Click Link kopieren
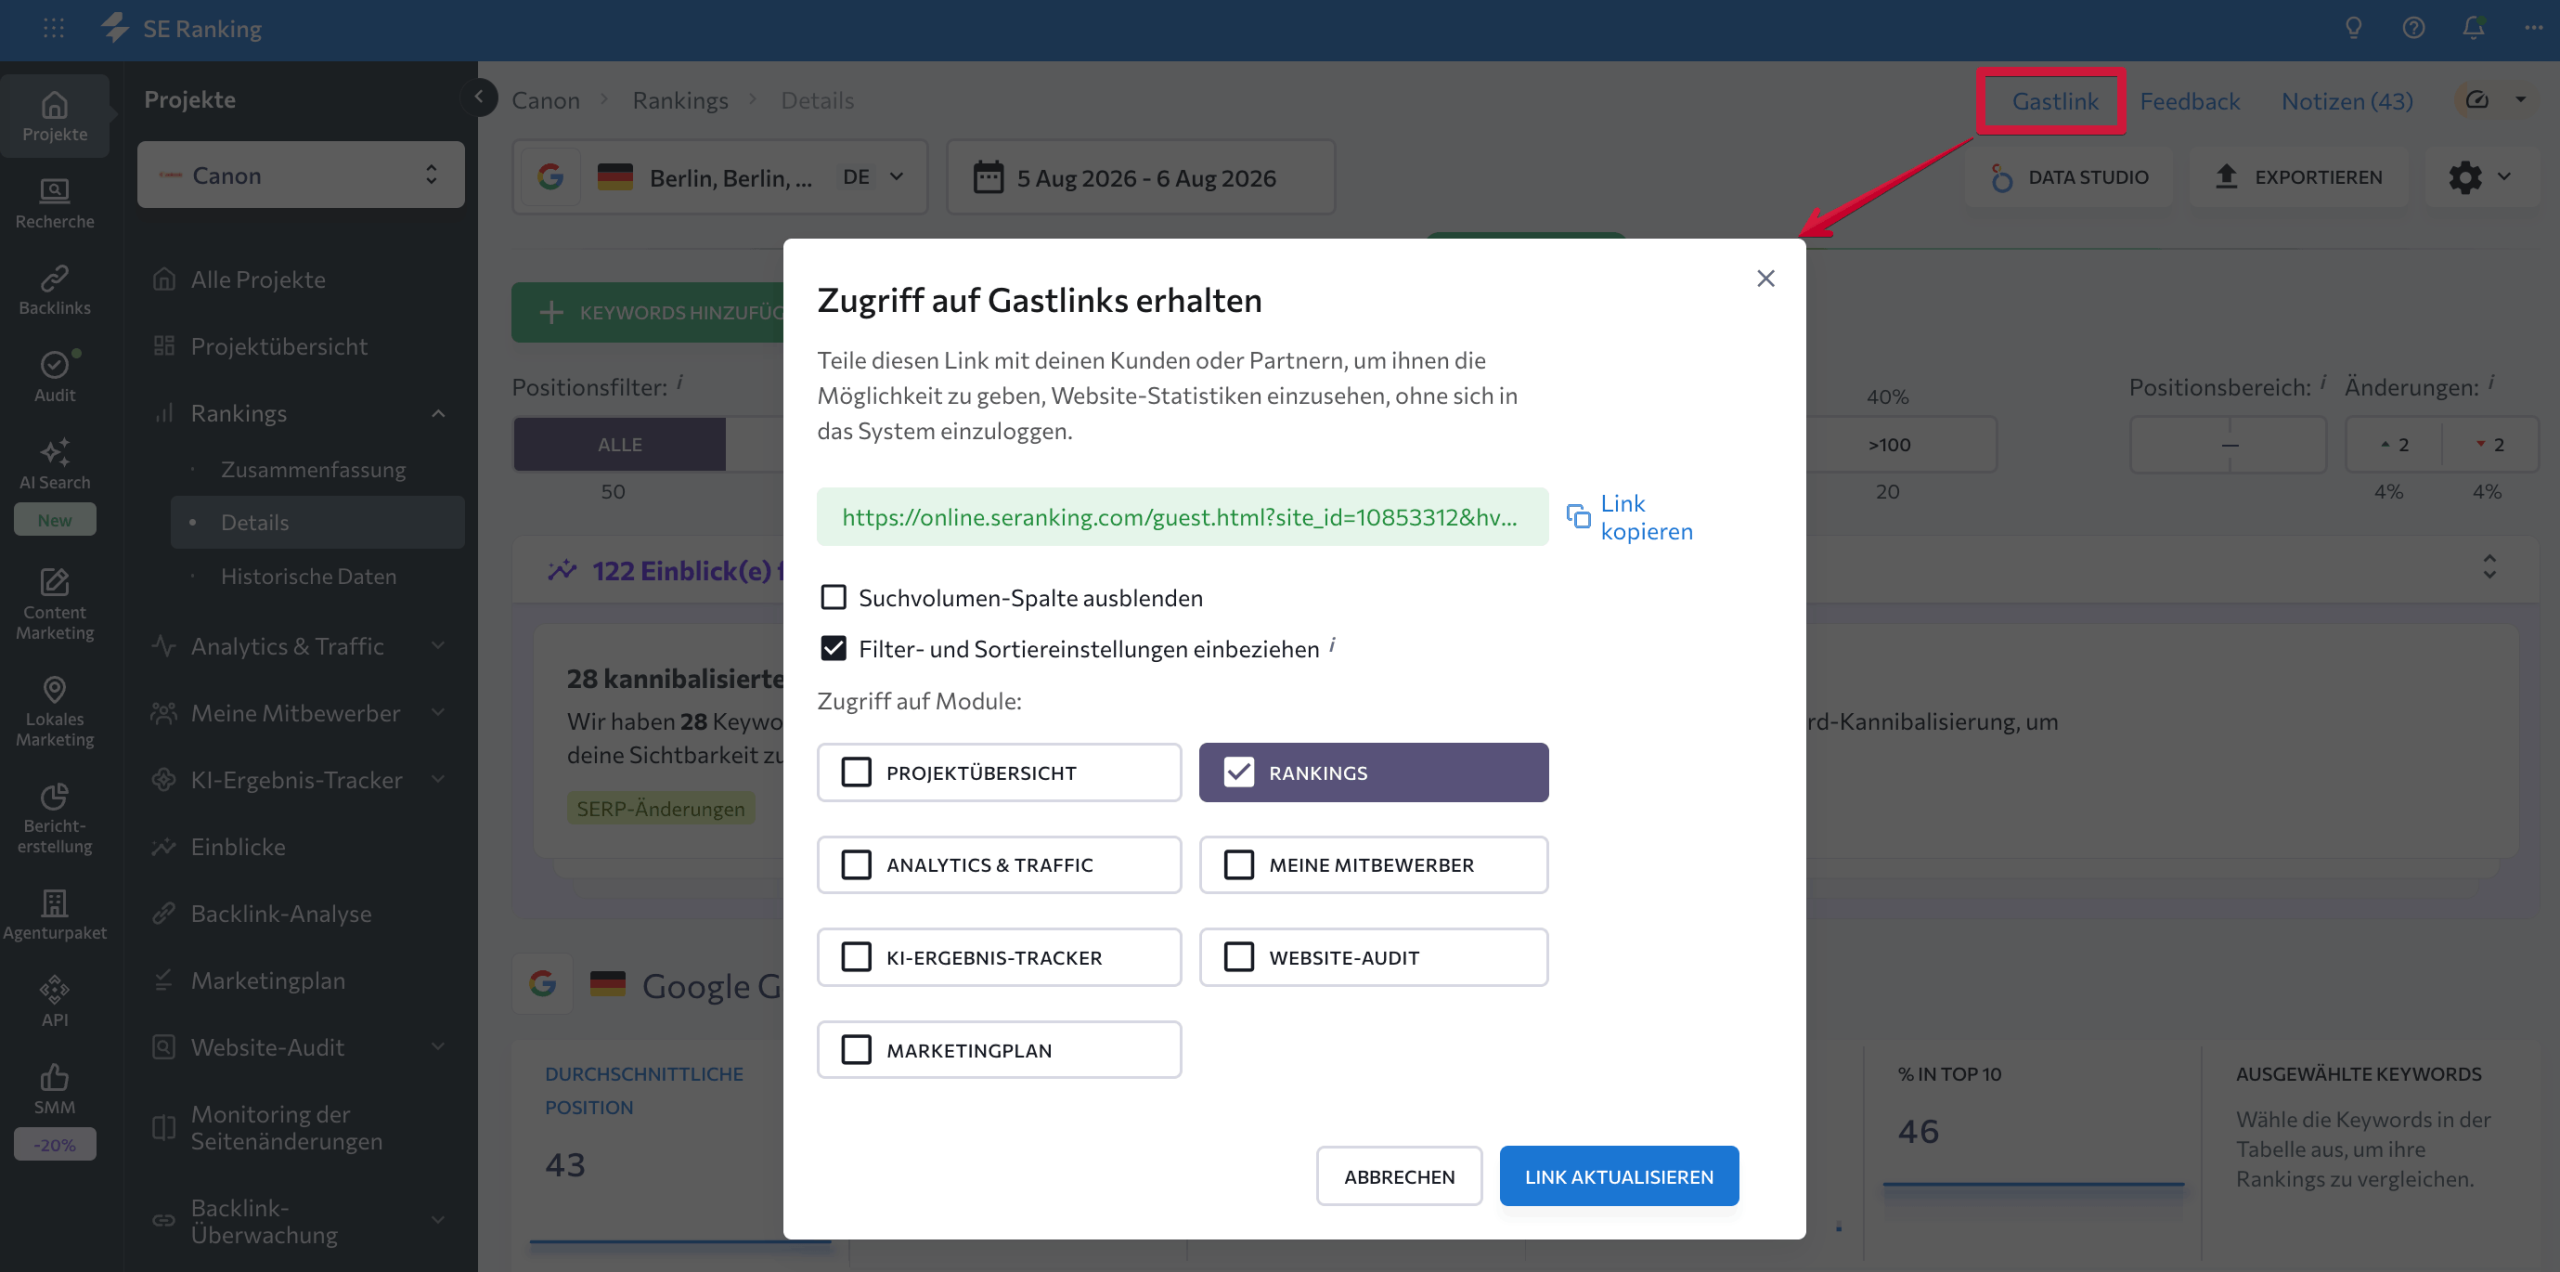Image resolution: width=2560 pixels, height=1272 pixels. (1646, 517)
